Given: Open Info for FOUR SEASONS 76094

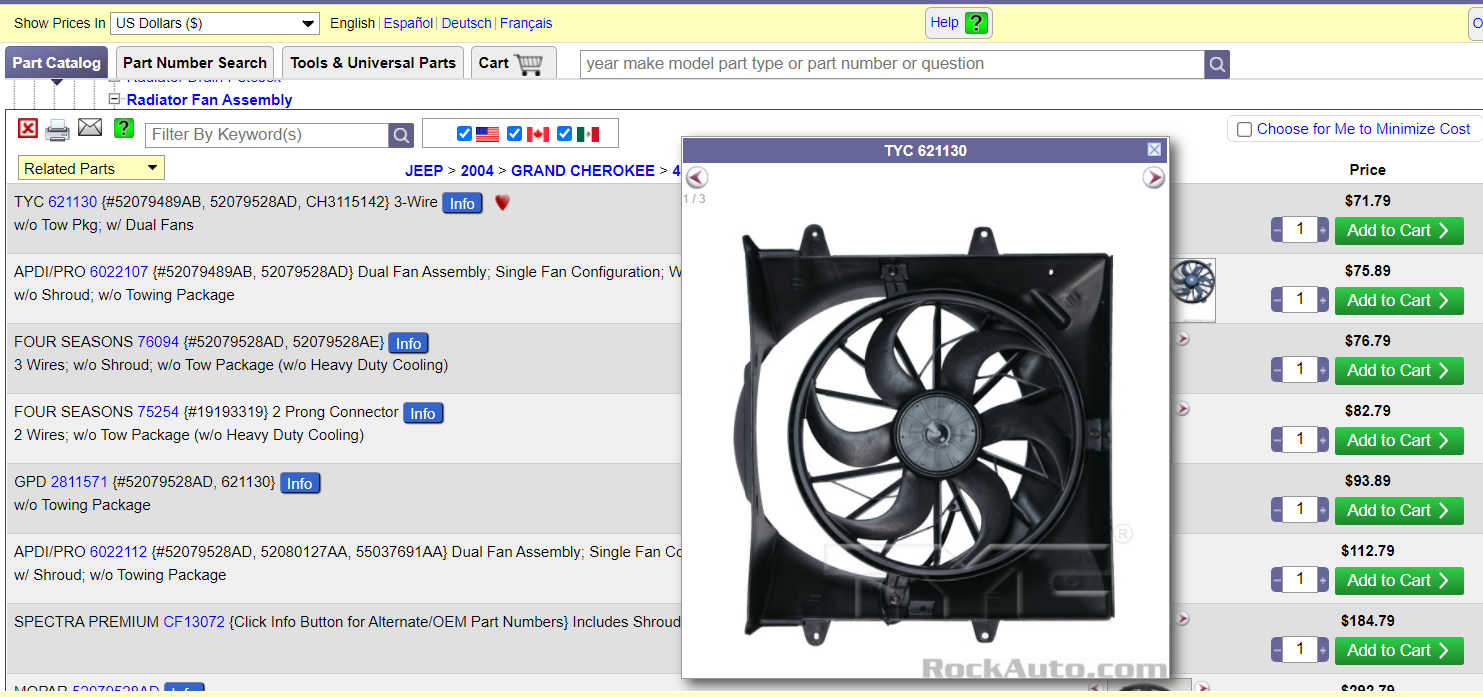Looking at the screenshot, I should (408, 343).
